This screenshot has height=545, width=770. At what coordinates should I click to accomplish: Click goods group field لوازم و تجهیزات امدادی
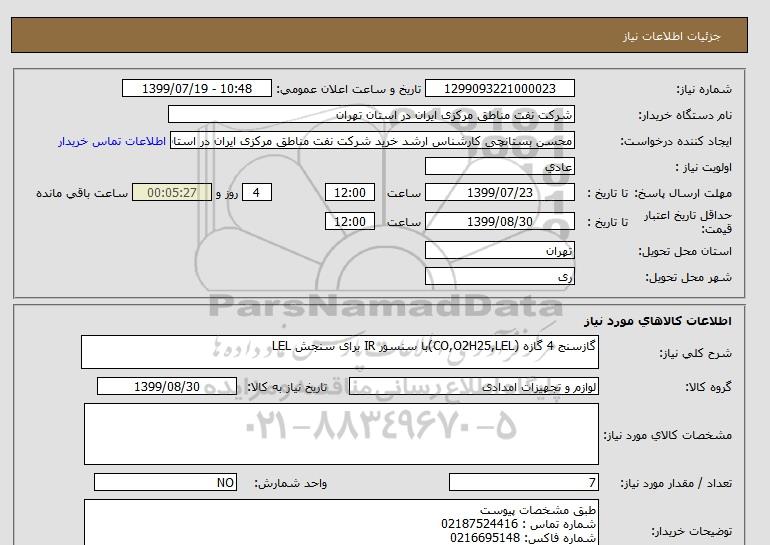pos(474,386)
